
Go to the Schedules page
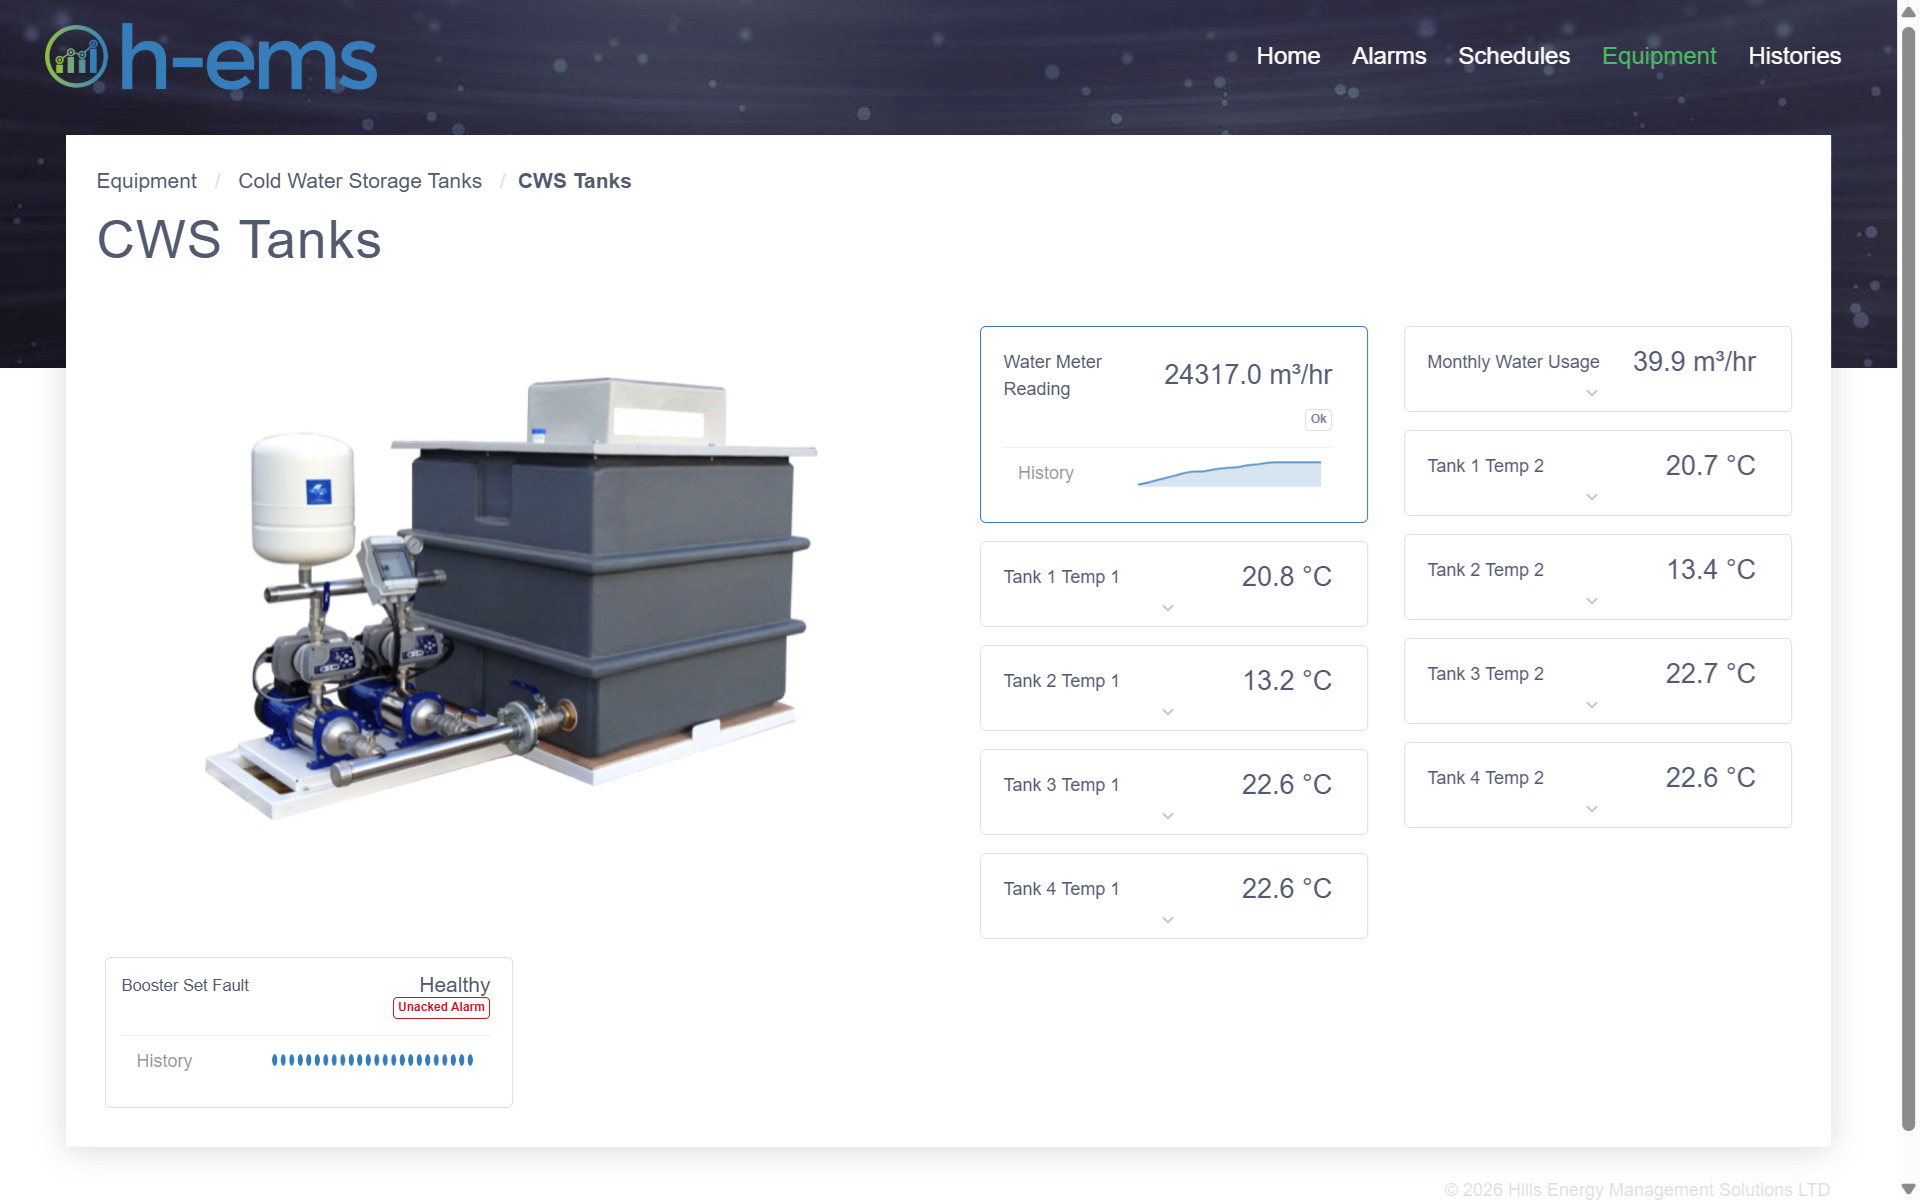click(1513, 56)
